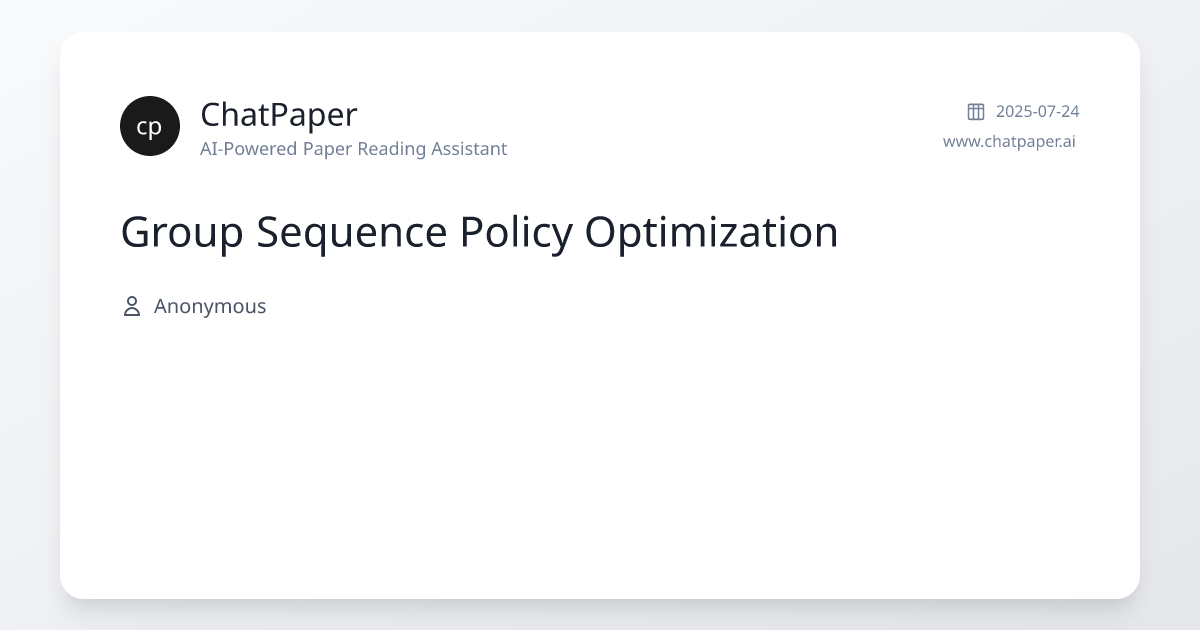
Task: Click the date 2025-07-24
Action: click(1037, 111)
